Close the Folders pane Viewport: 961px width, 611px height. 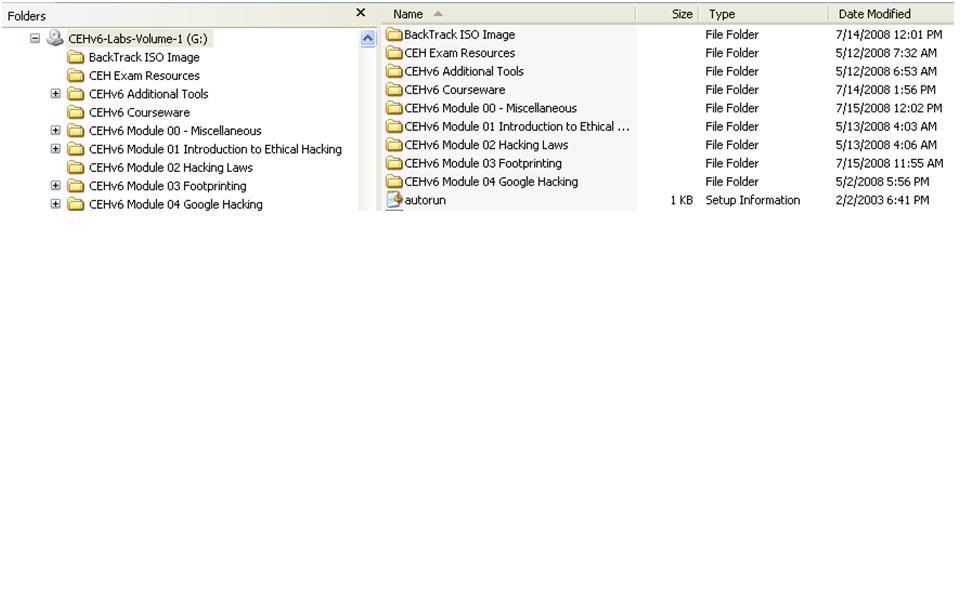[361, 12]
